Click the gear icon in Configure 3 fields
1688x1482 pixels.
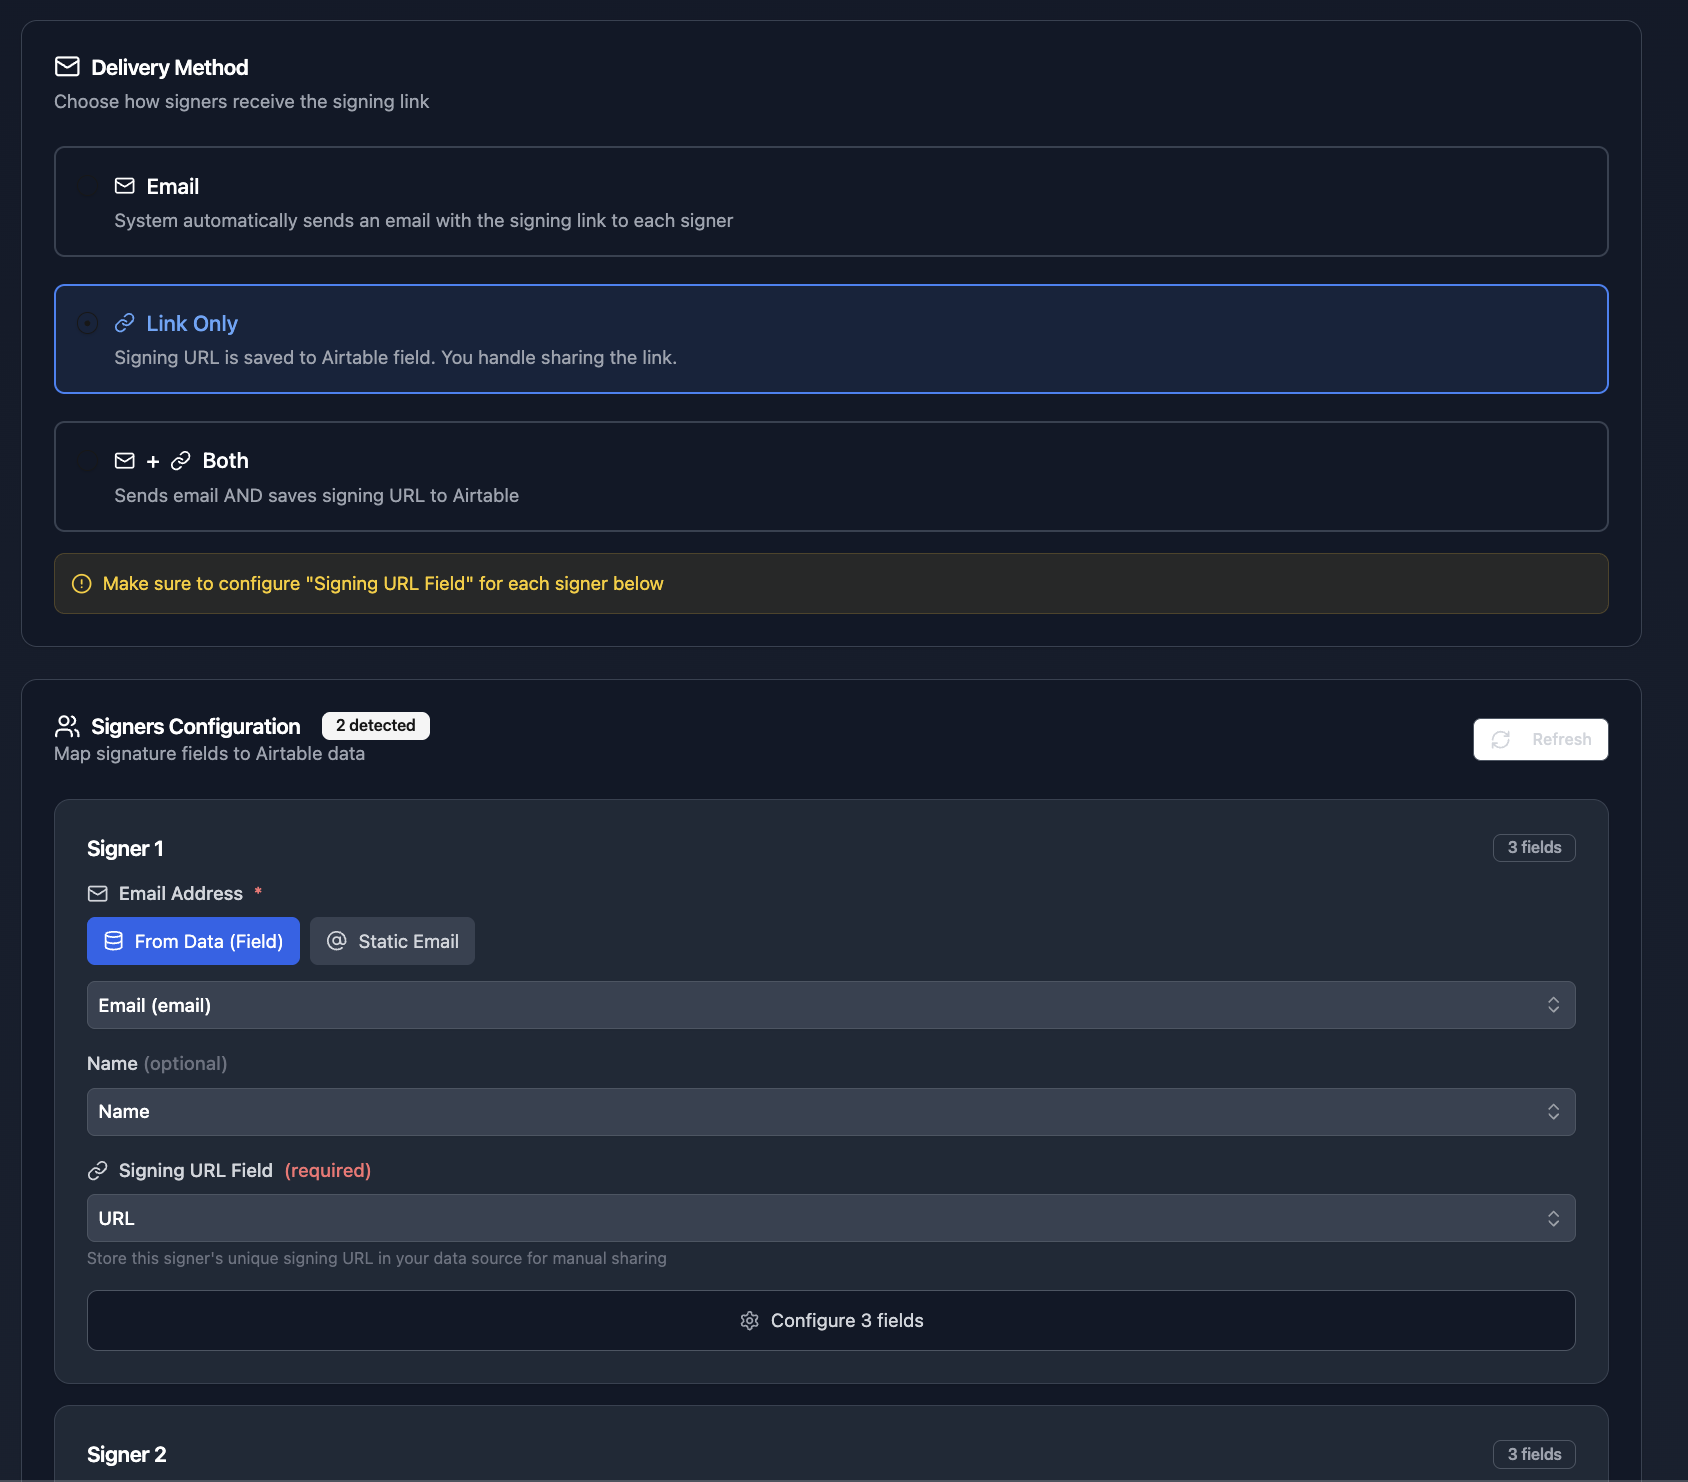tap(750, 1321)
